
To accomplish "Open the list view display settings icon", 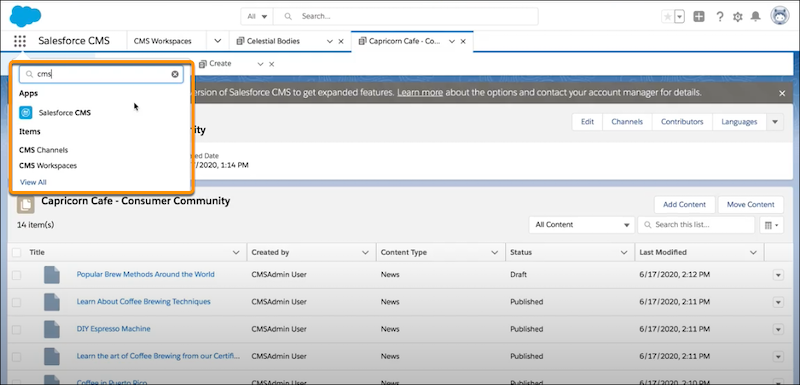I will click(771, 225).
